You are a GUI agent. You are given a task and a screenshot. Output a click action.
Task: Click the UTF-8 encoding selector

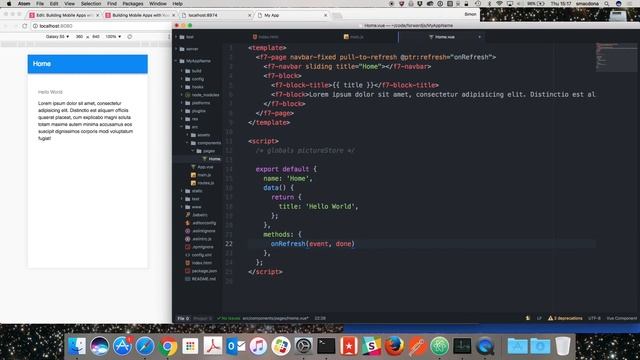(594, 318)
